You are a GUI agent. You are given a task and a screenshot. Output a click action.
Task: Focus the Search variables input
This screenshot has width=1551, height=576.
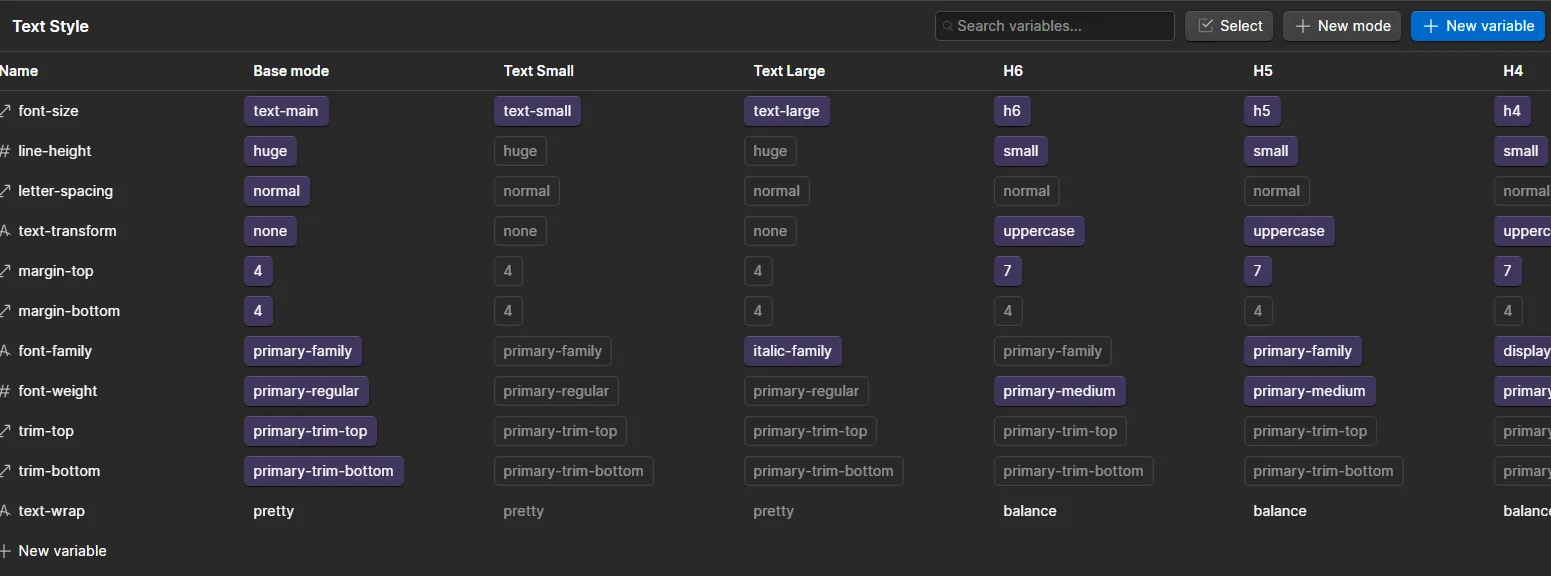pos(1055,26)
